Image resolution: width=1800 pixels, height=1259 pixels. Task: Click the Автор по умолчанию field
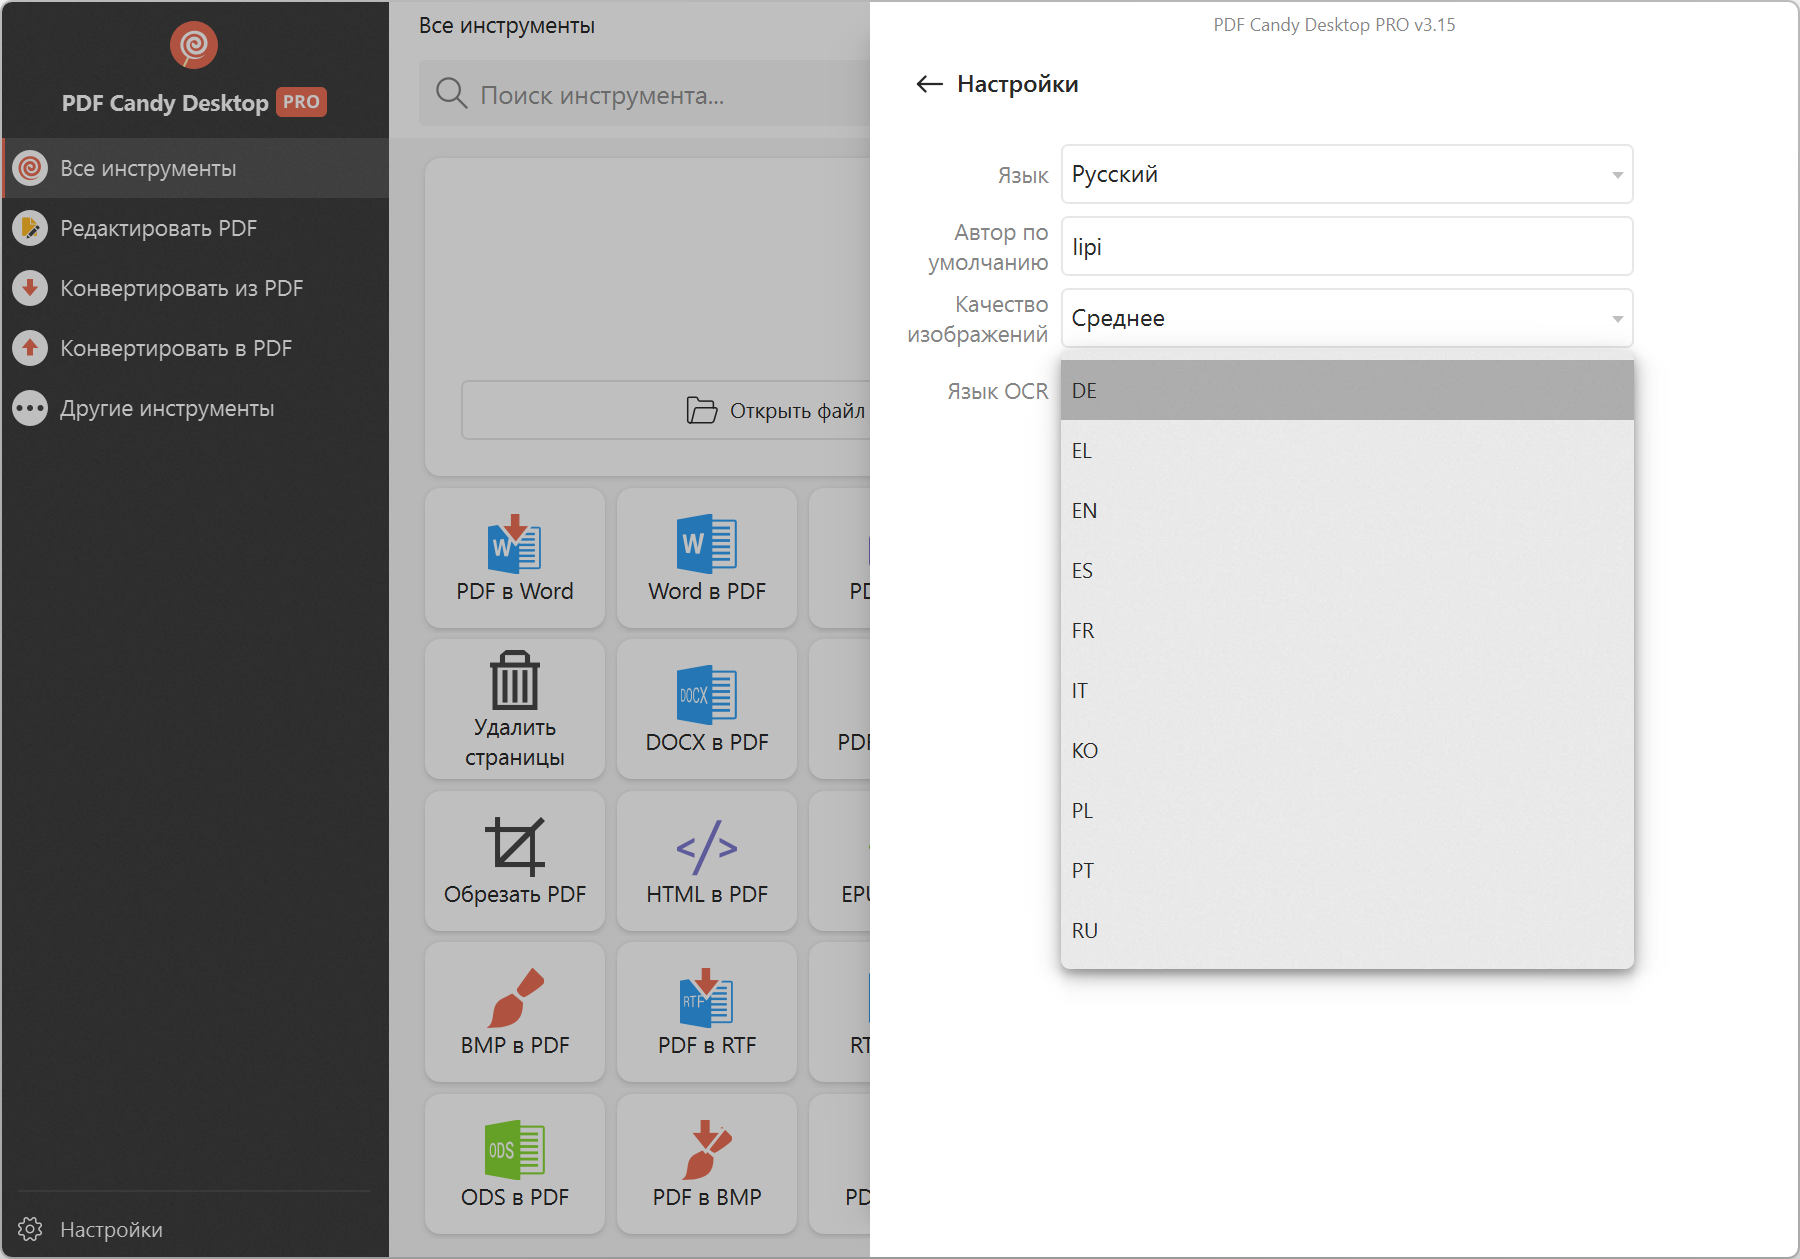[1347, 246]
